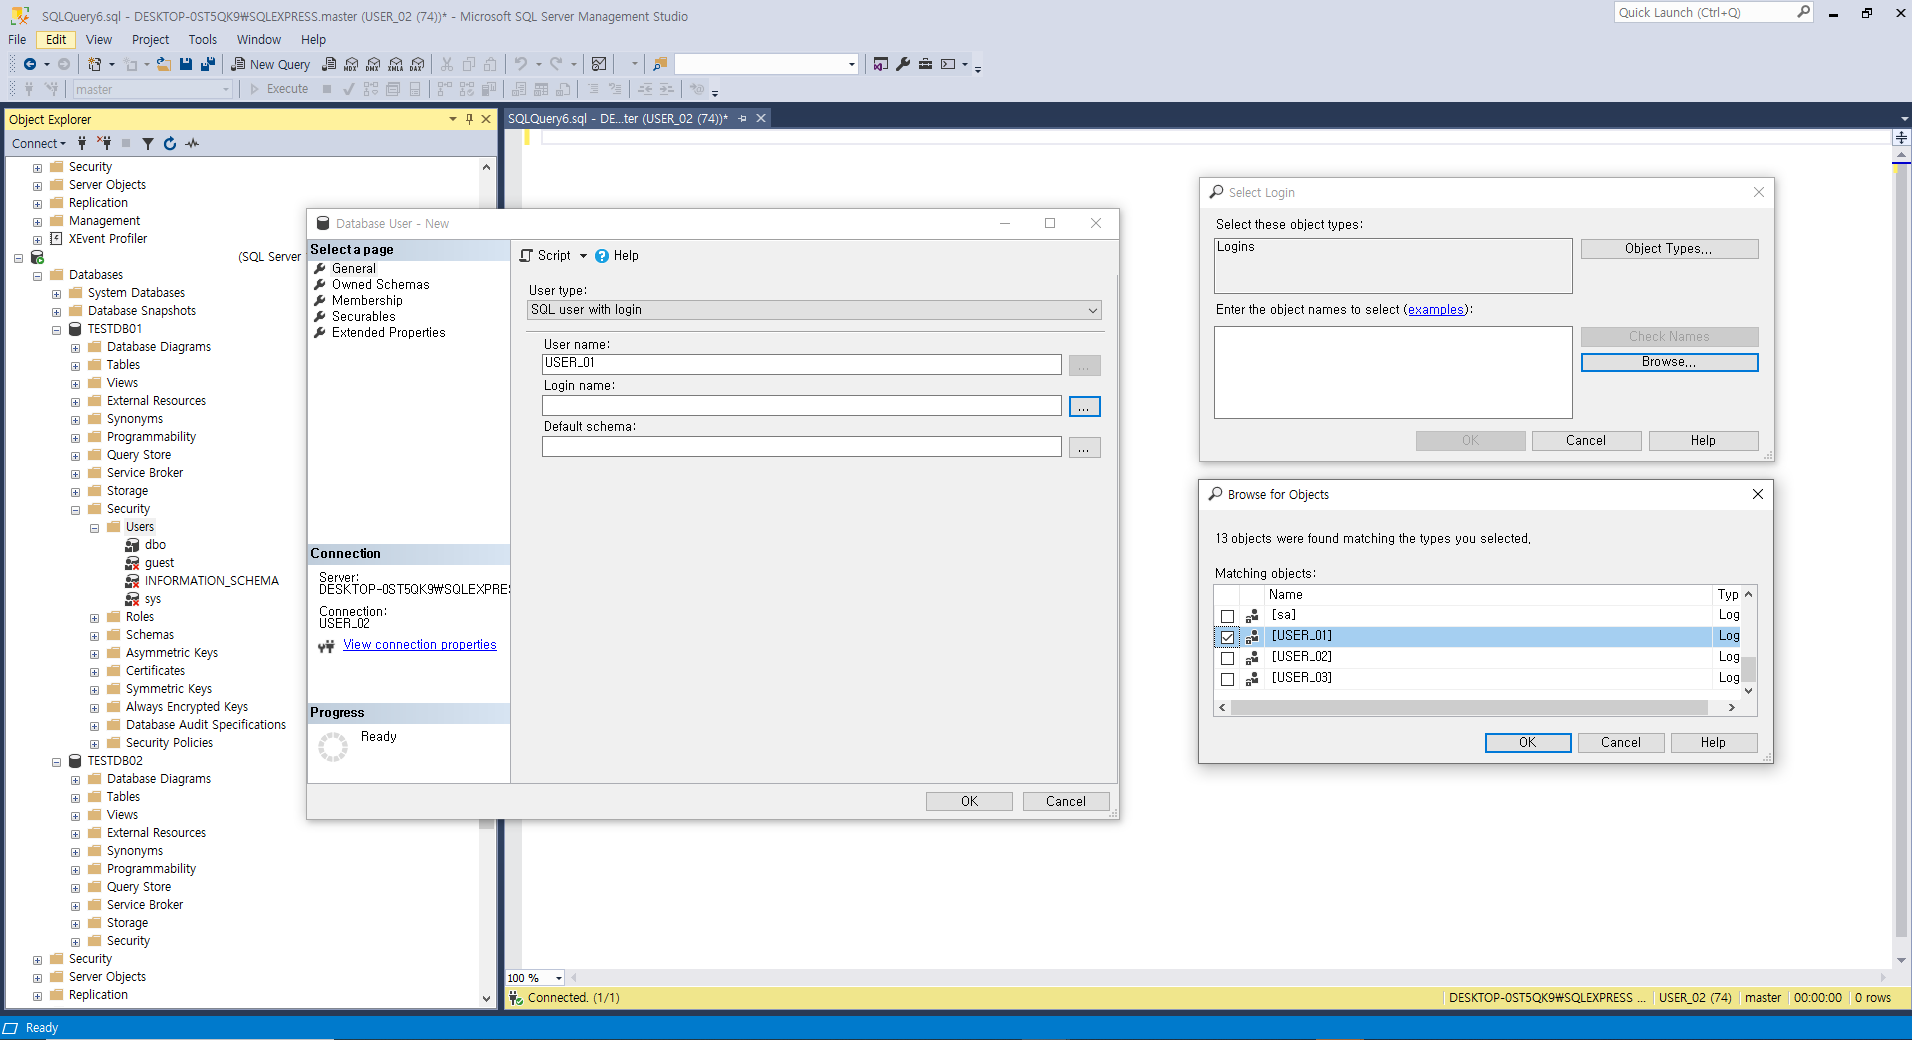
Task: Uncheck the [USER_01] login checkbox
Action: (x=1227, y=637)
